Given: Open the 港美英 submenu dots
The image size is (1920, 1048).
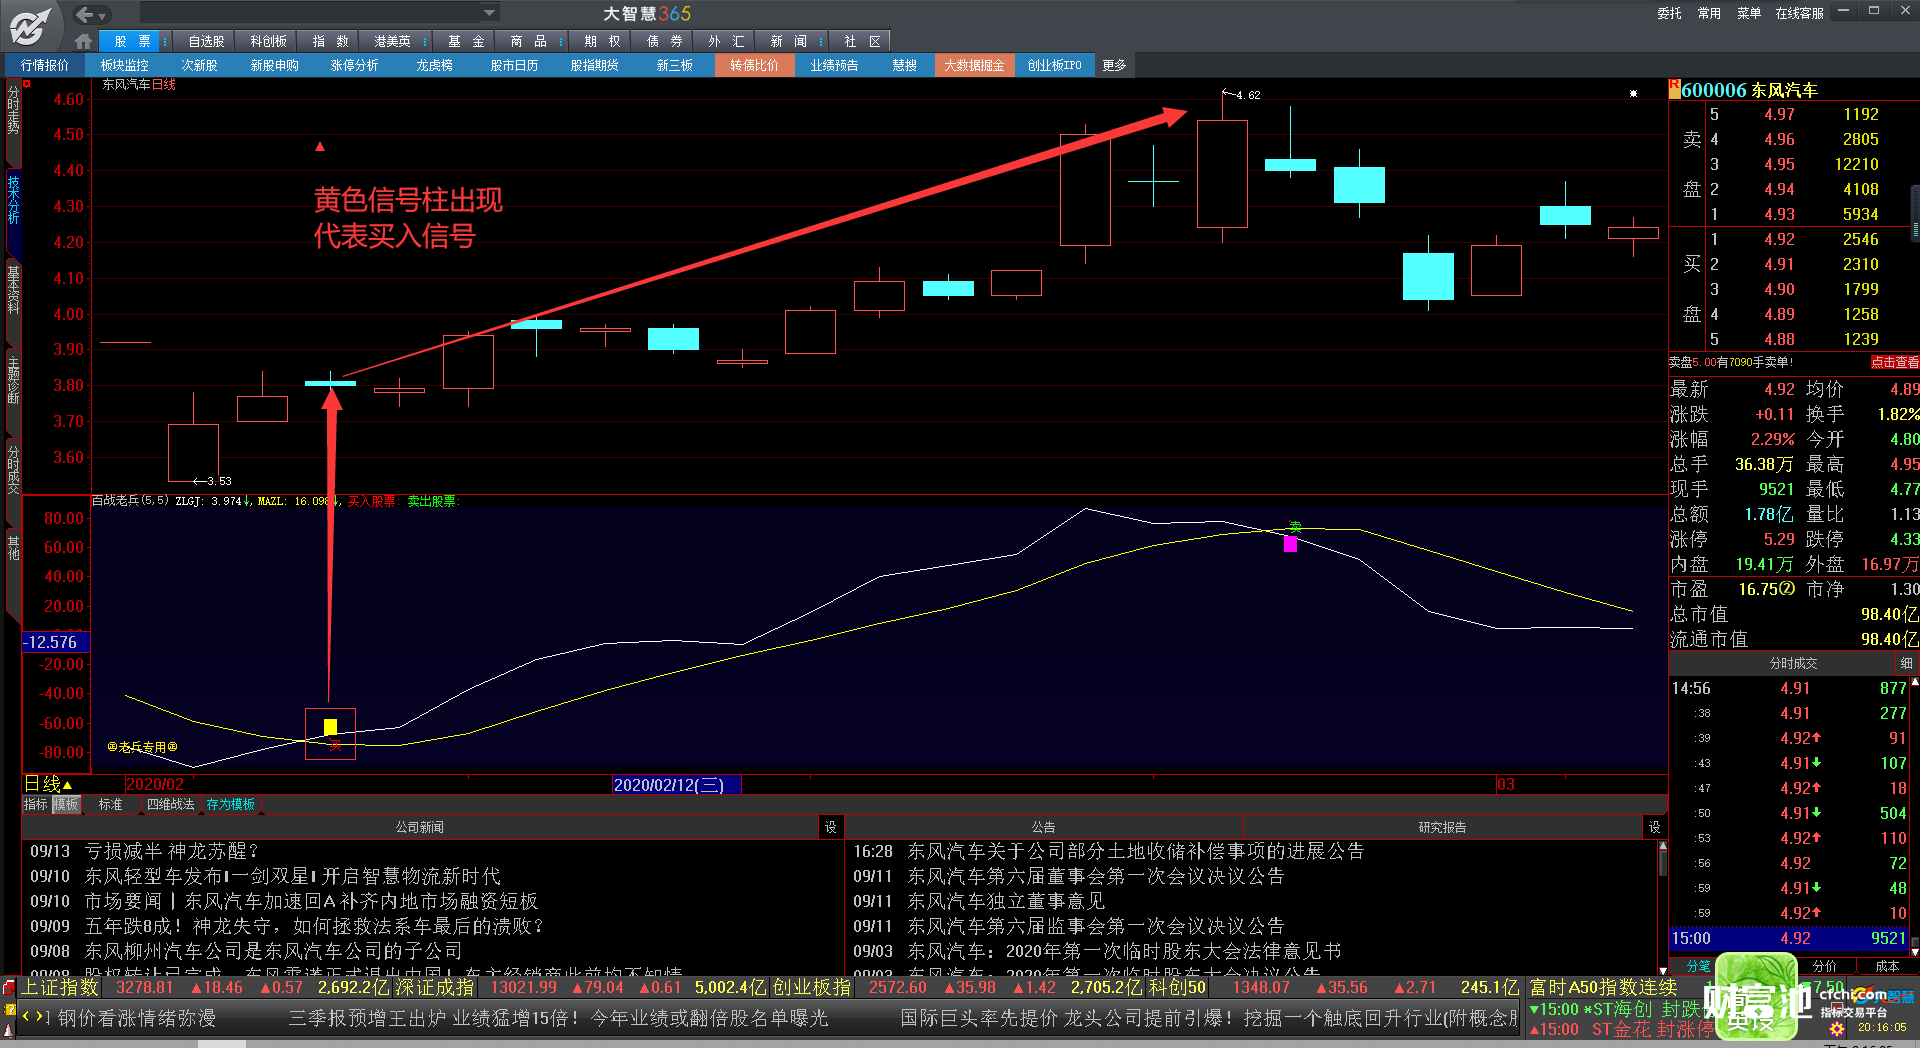Looking at the screenshot, I should pos(425,41).
